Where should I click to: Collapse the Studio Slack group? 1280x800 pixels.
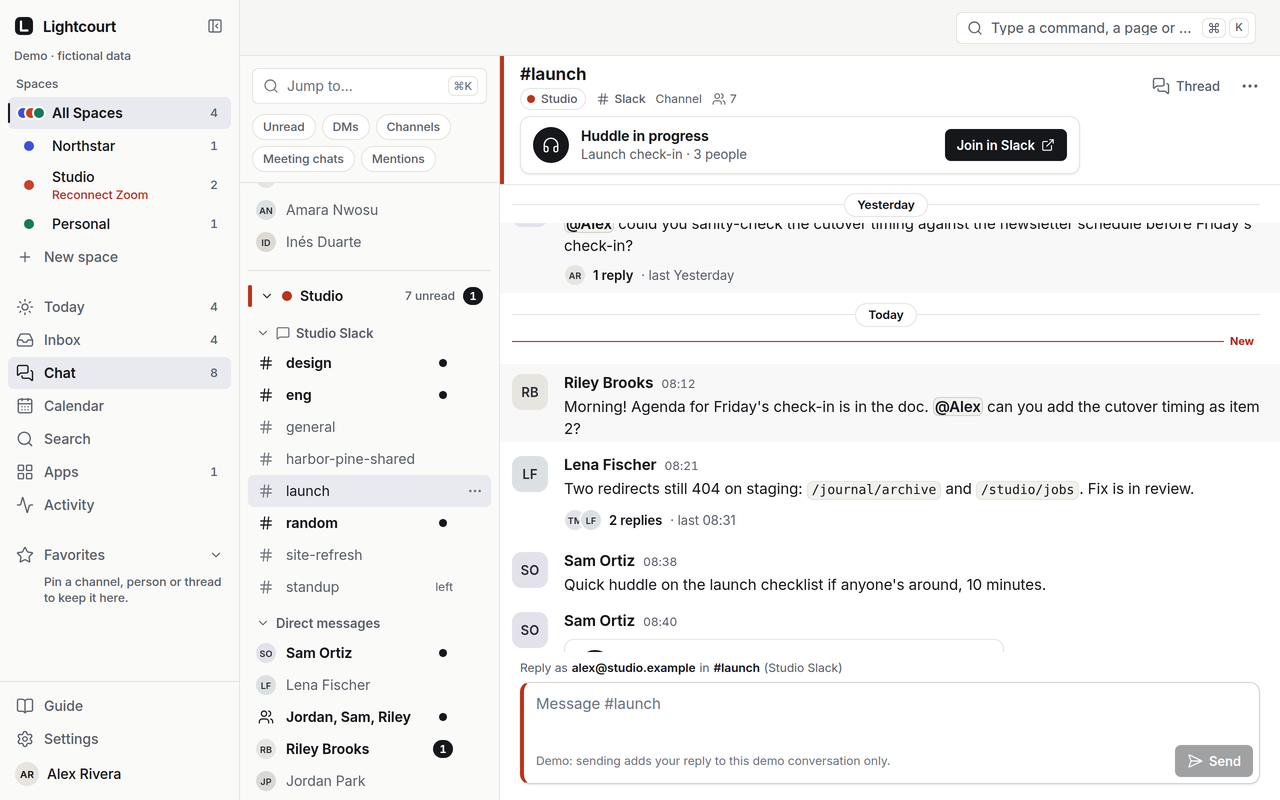[263, 333]
